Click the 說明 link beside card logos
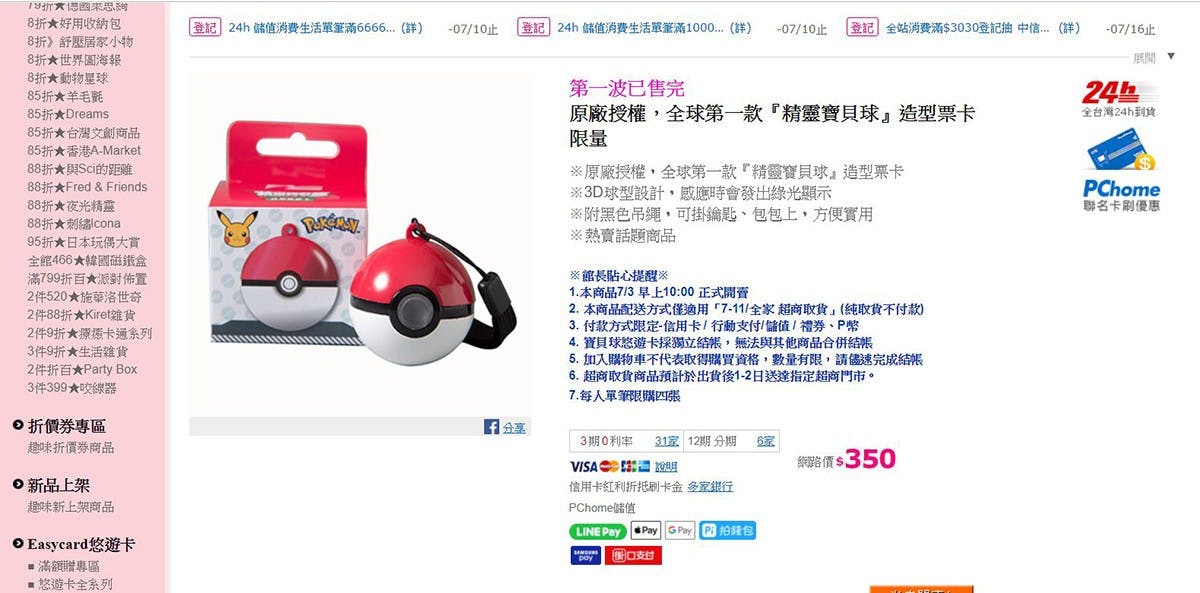The width and height of the screenshot is (1200, 593). [x=666, y=467]
